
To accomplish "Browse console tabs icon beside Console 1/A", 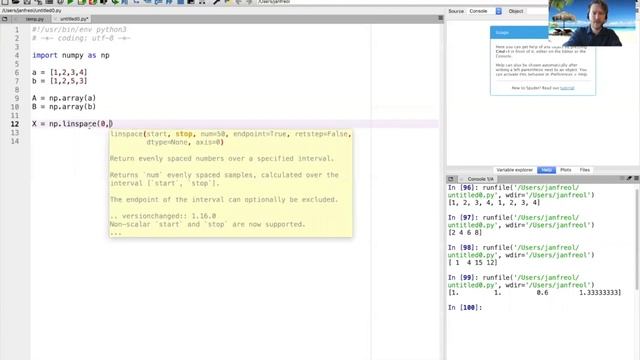I will pos(451,179).
